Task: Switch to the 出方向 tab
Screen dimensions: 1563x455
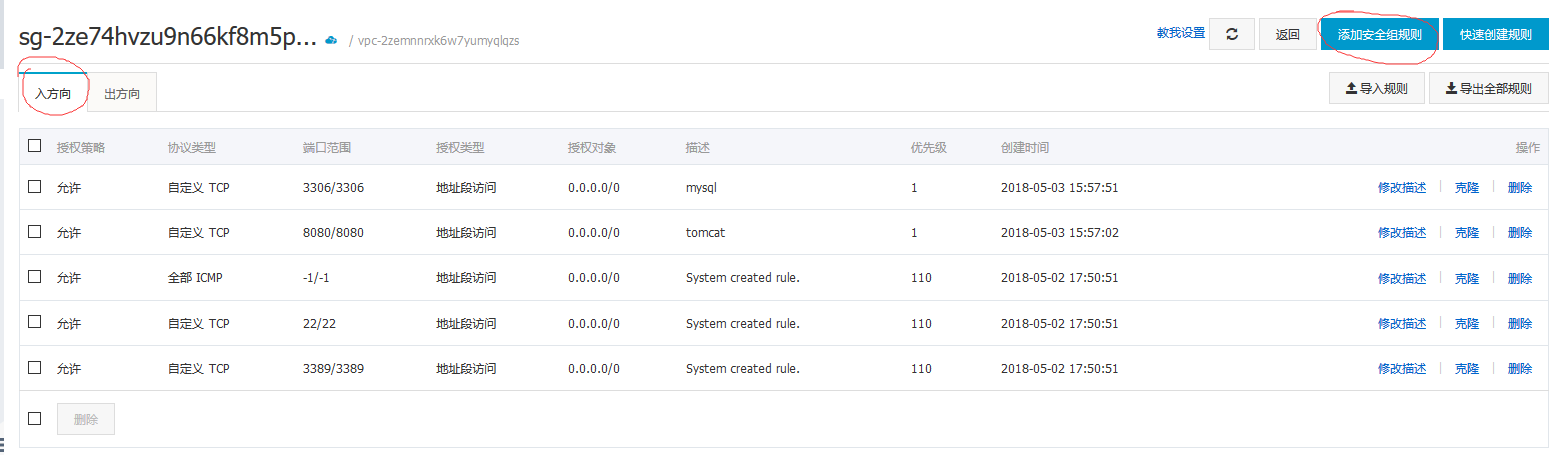Action: click(x=122, y=93)
